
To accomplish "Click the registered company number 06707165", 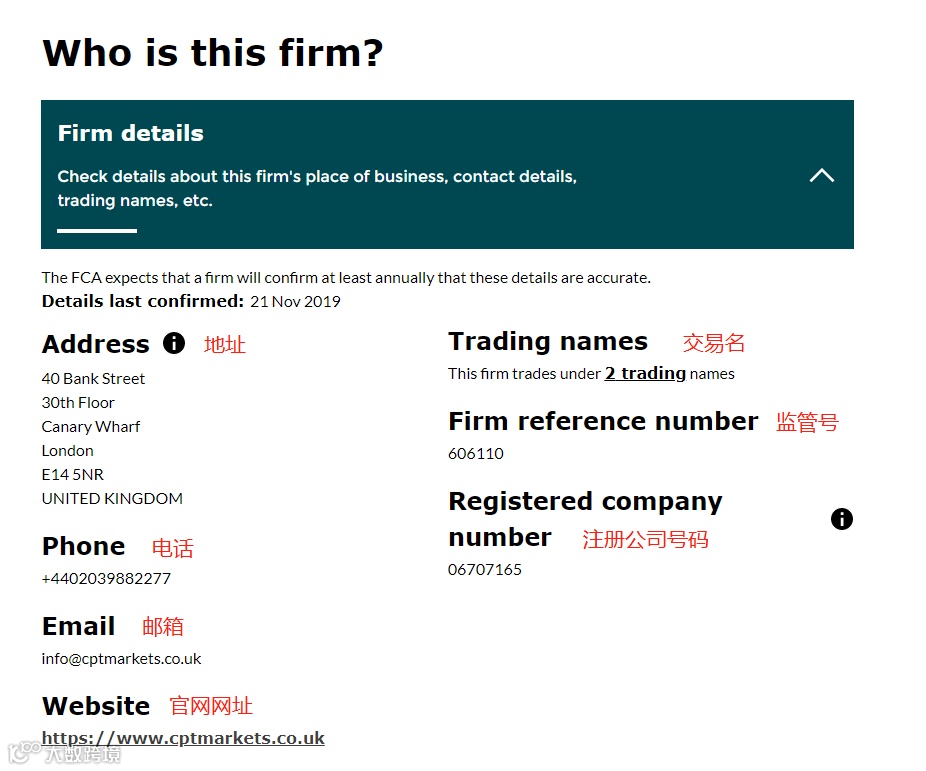I will click(x=485, y=570).
